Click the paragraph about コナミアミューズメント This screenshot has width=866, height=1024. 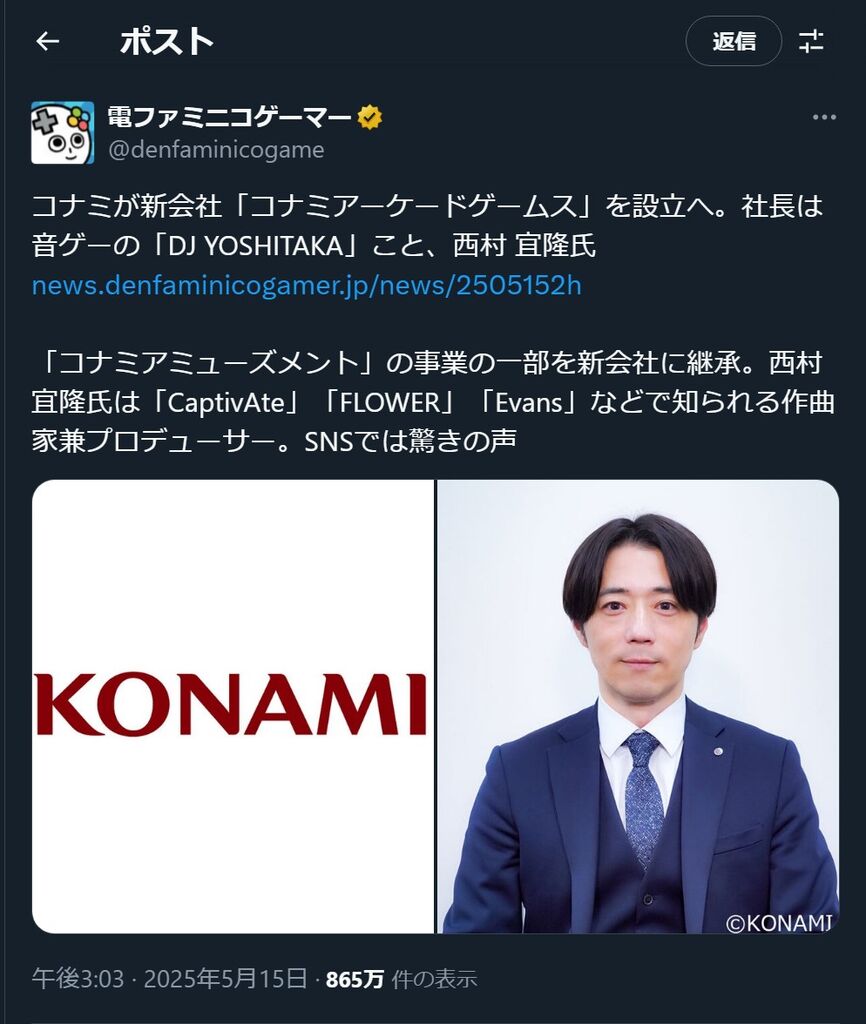pyautogui.click(x=433, y=402)
